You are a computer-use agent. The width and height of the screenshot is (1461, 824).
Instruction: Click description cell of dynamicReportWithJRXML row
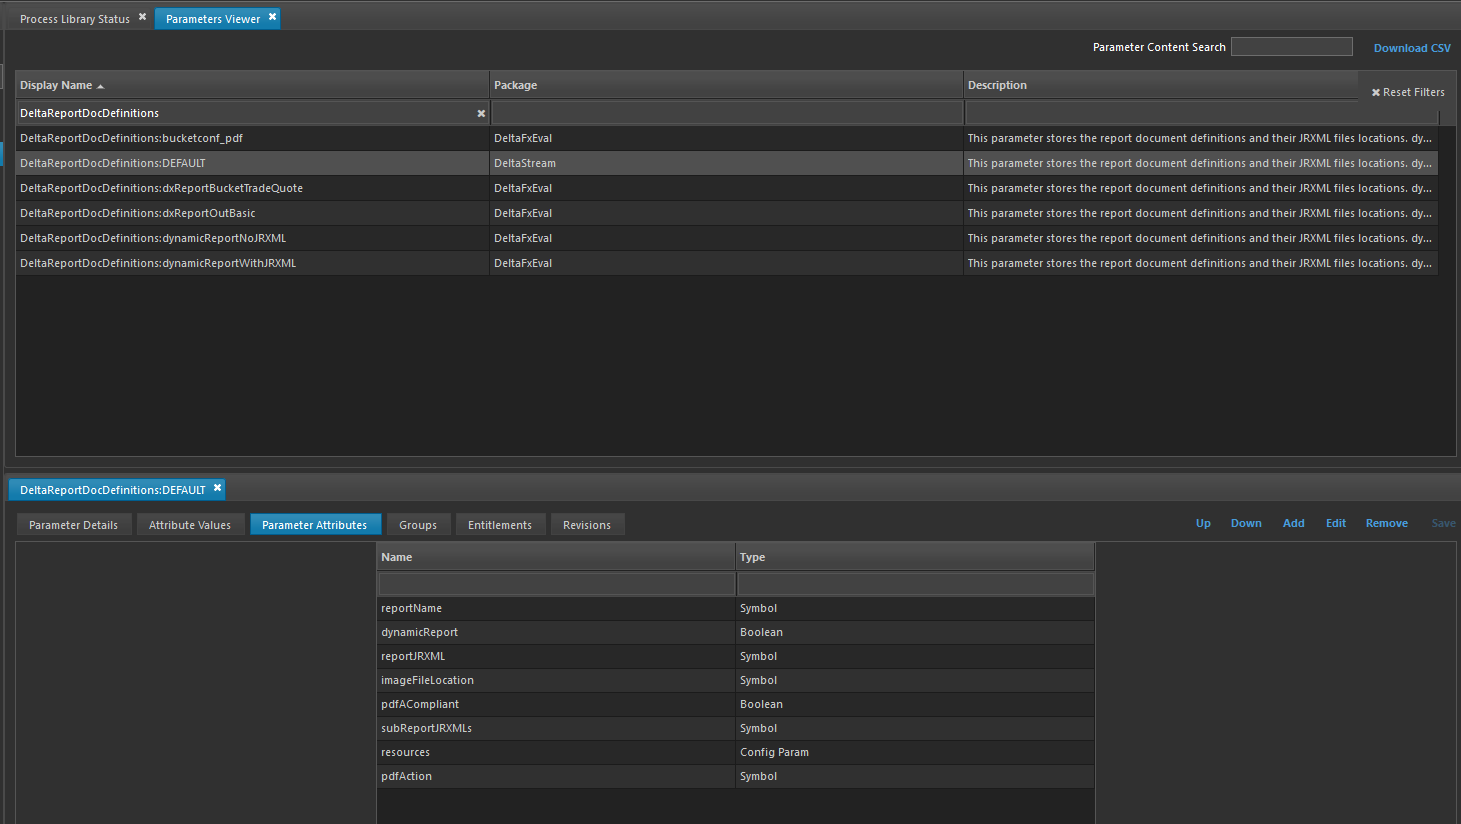[1200, 263]
